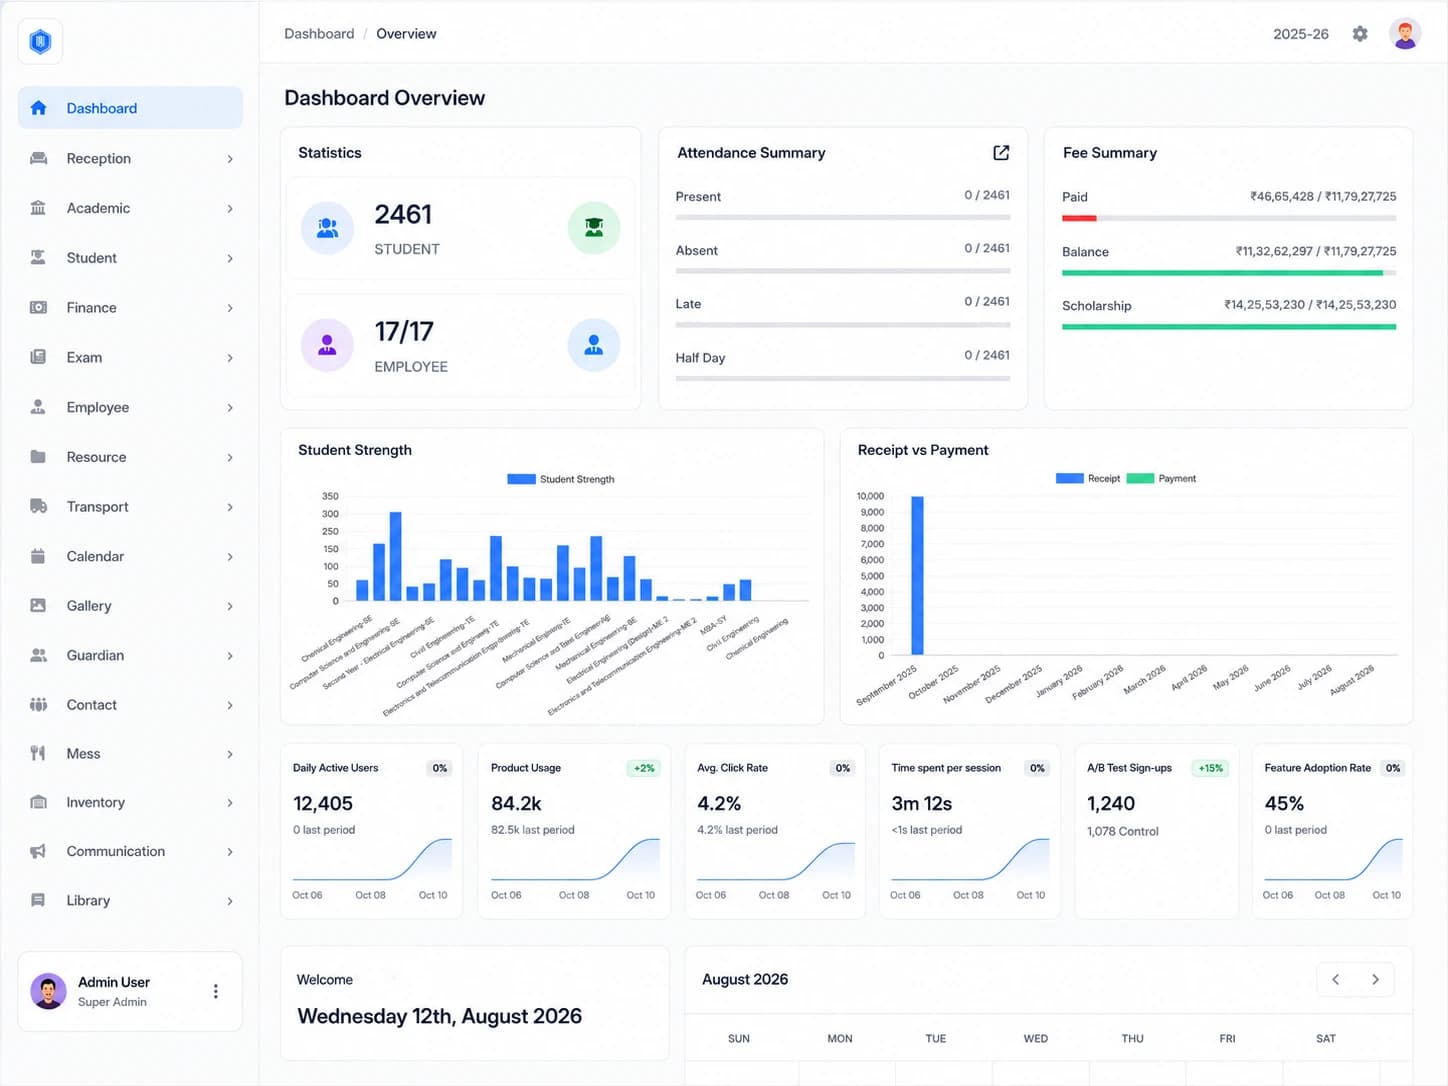This screenshot has width=1448, height=1086.
Task: Click the Library sidebar icon
Action: [38, 900]
